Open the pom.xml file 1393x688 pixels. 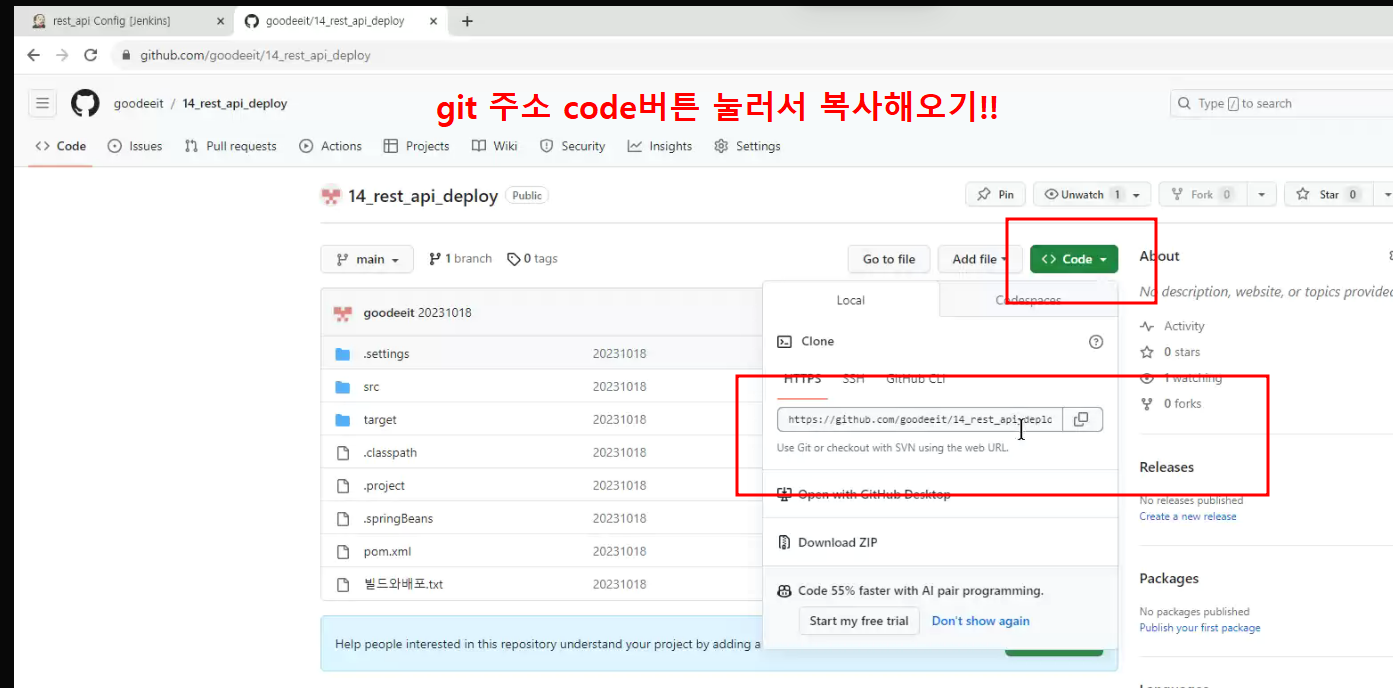[x=387, y=552]
